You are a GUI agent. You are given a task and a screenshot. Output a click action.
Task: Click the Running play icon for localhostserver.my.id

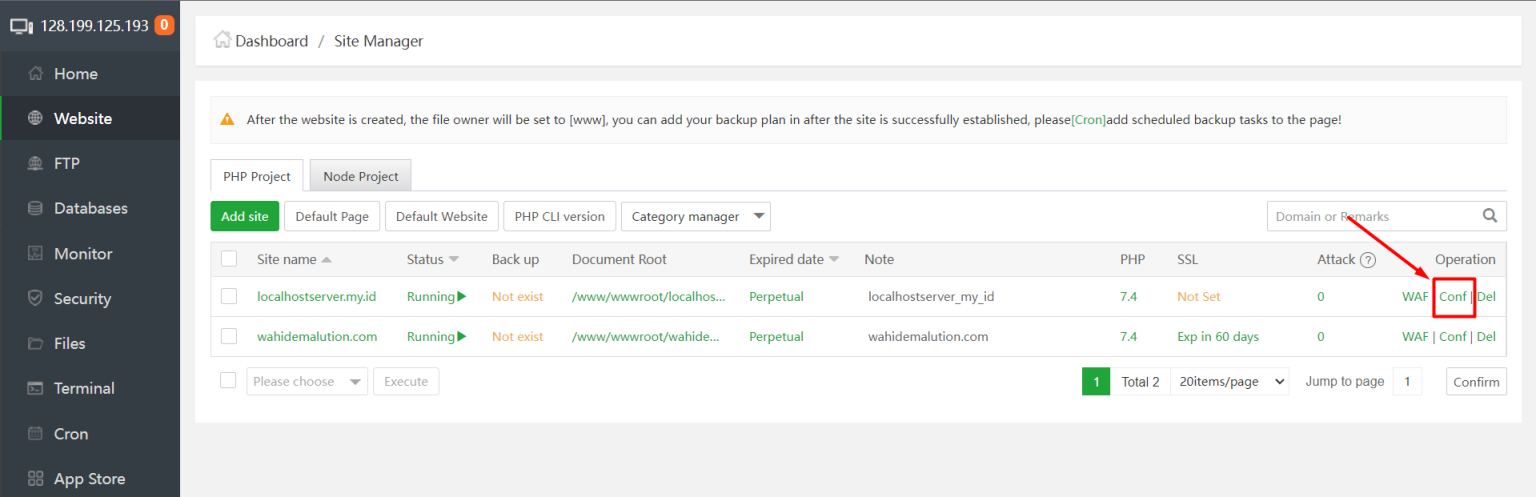pyautogui.click(x=462, y=297)
